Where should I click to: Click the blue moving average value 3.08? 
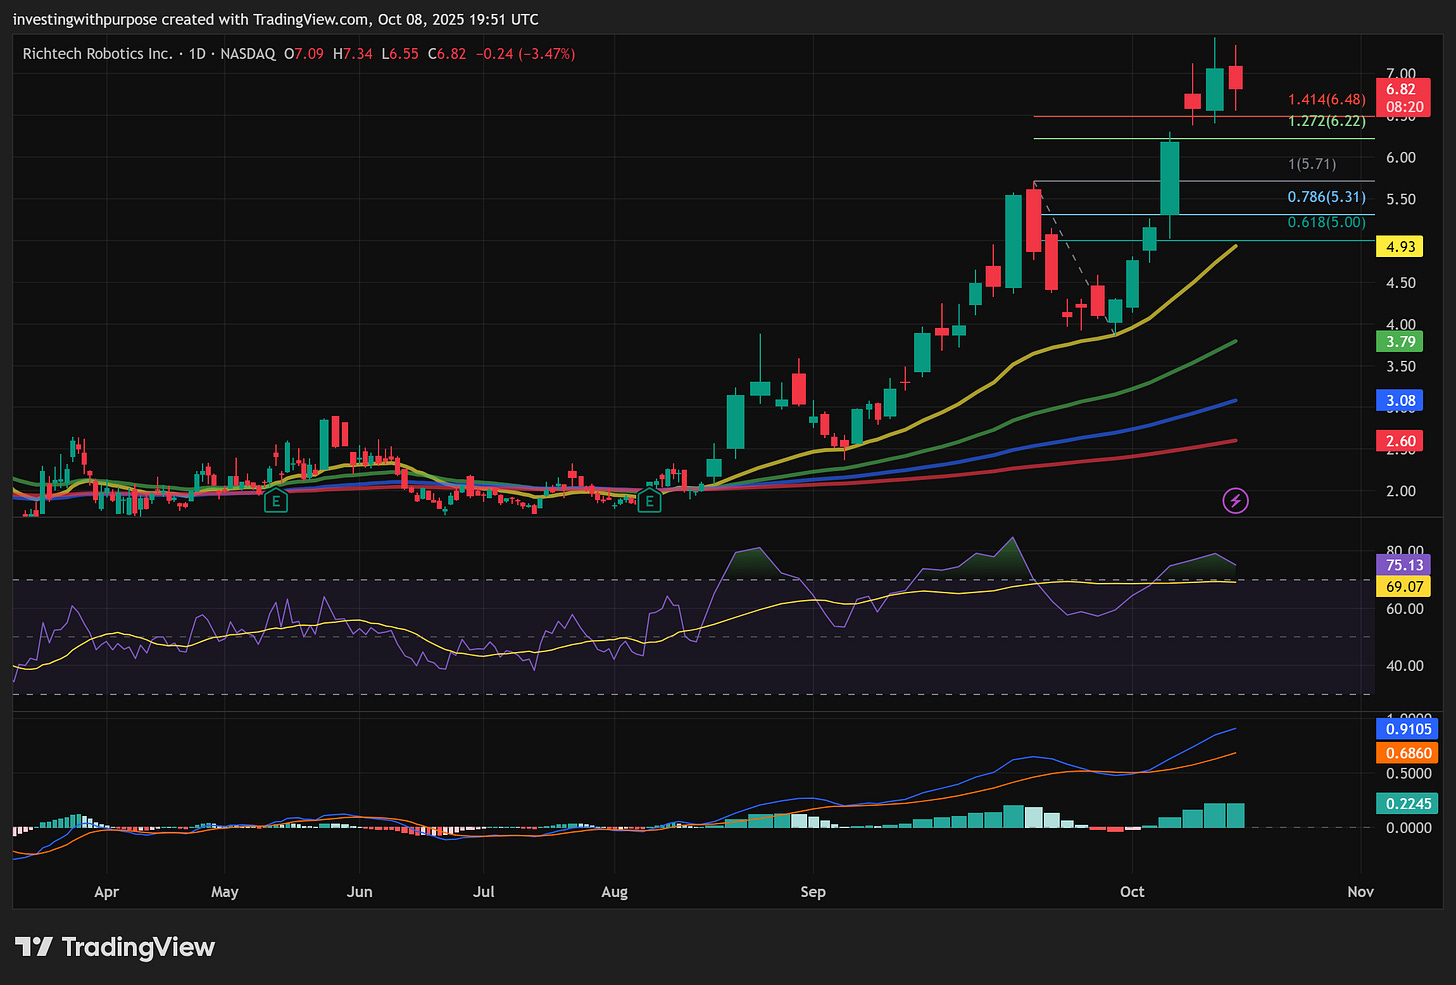coord(1401,401)
